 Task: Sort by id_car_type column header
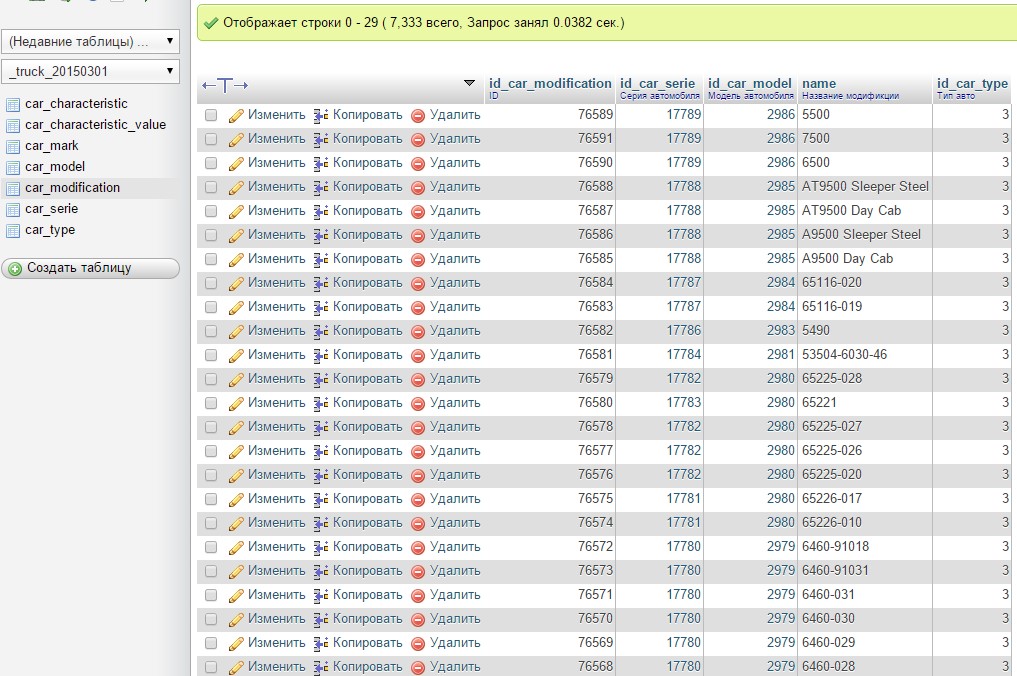click(x=972, y=84)
